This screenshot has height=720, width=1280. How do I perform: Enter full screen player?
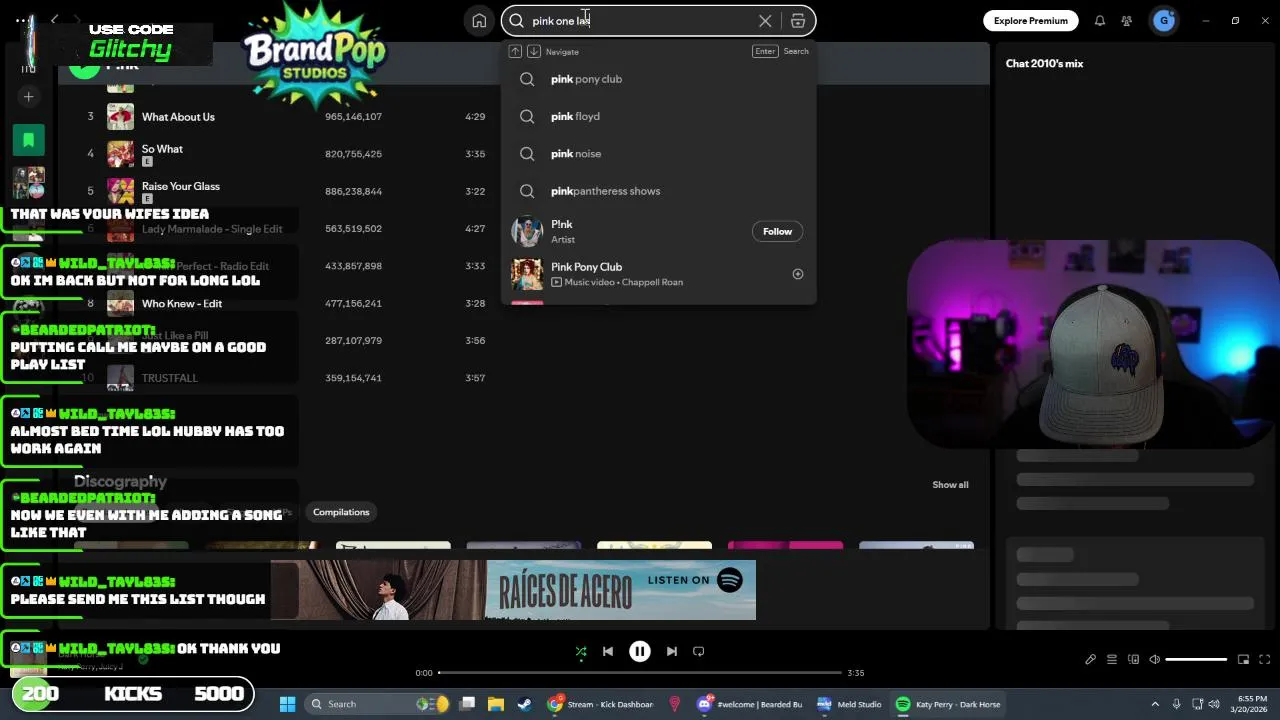(x=1265, y=659)
